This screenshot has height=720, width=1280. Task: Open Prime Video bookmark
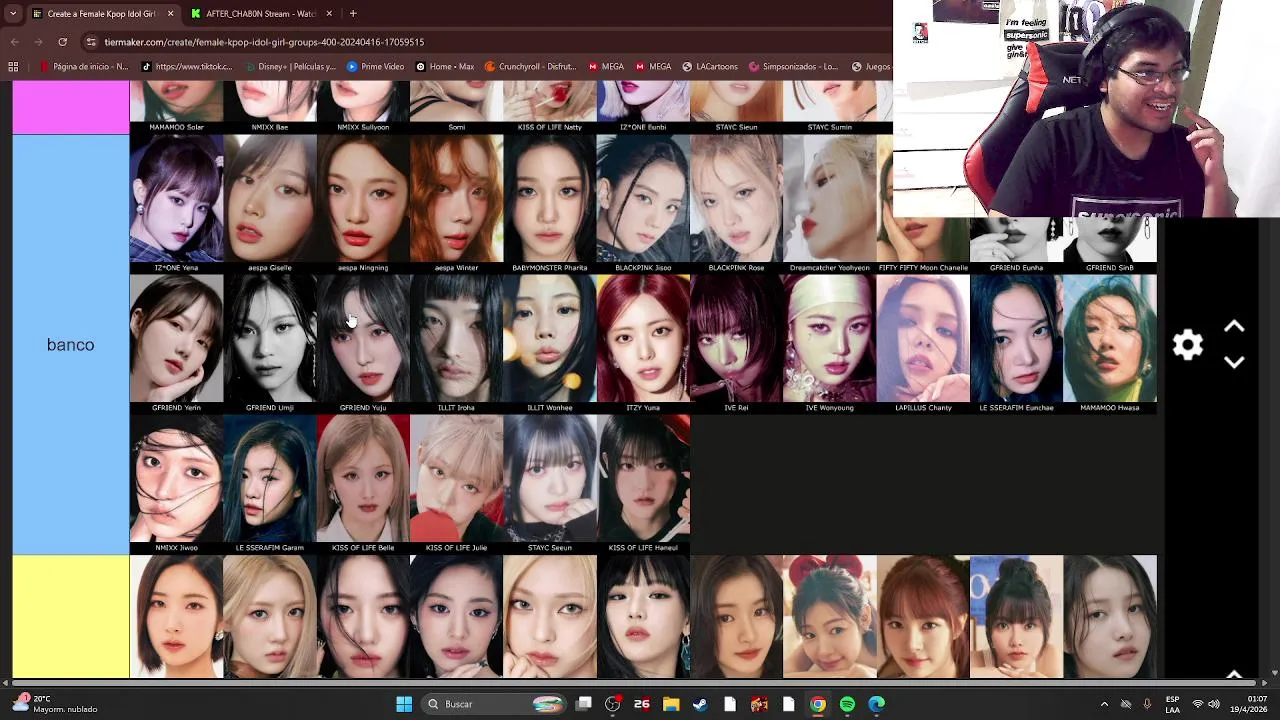click(x=375, y=67)
